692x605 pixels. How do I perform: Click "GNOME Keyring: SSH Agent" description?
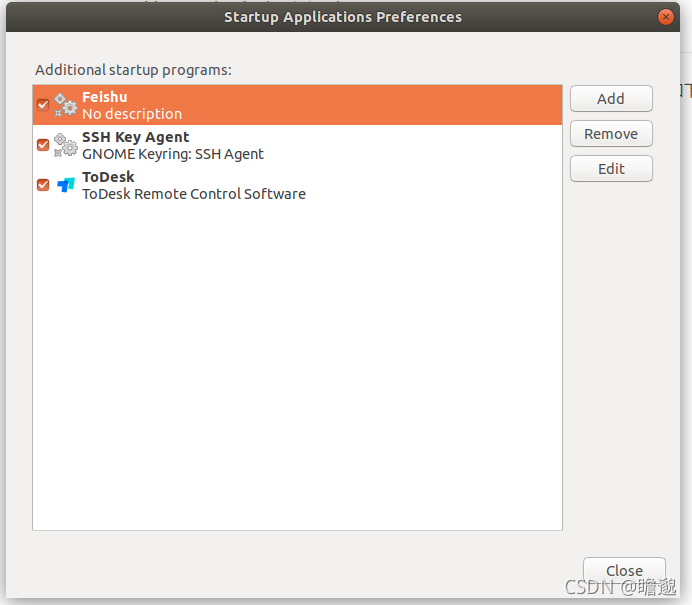173,154
